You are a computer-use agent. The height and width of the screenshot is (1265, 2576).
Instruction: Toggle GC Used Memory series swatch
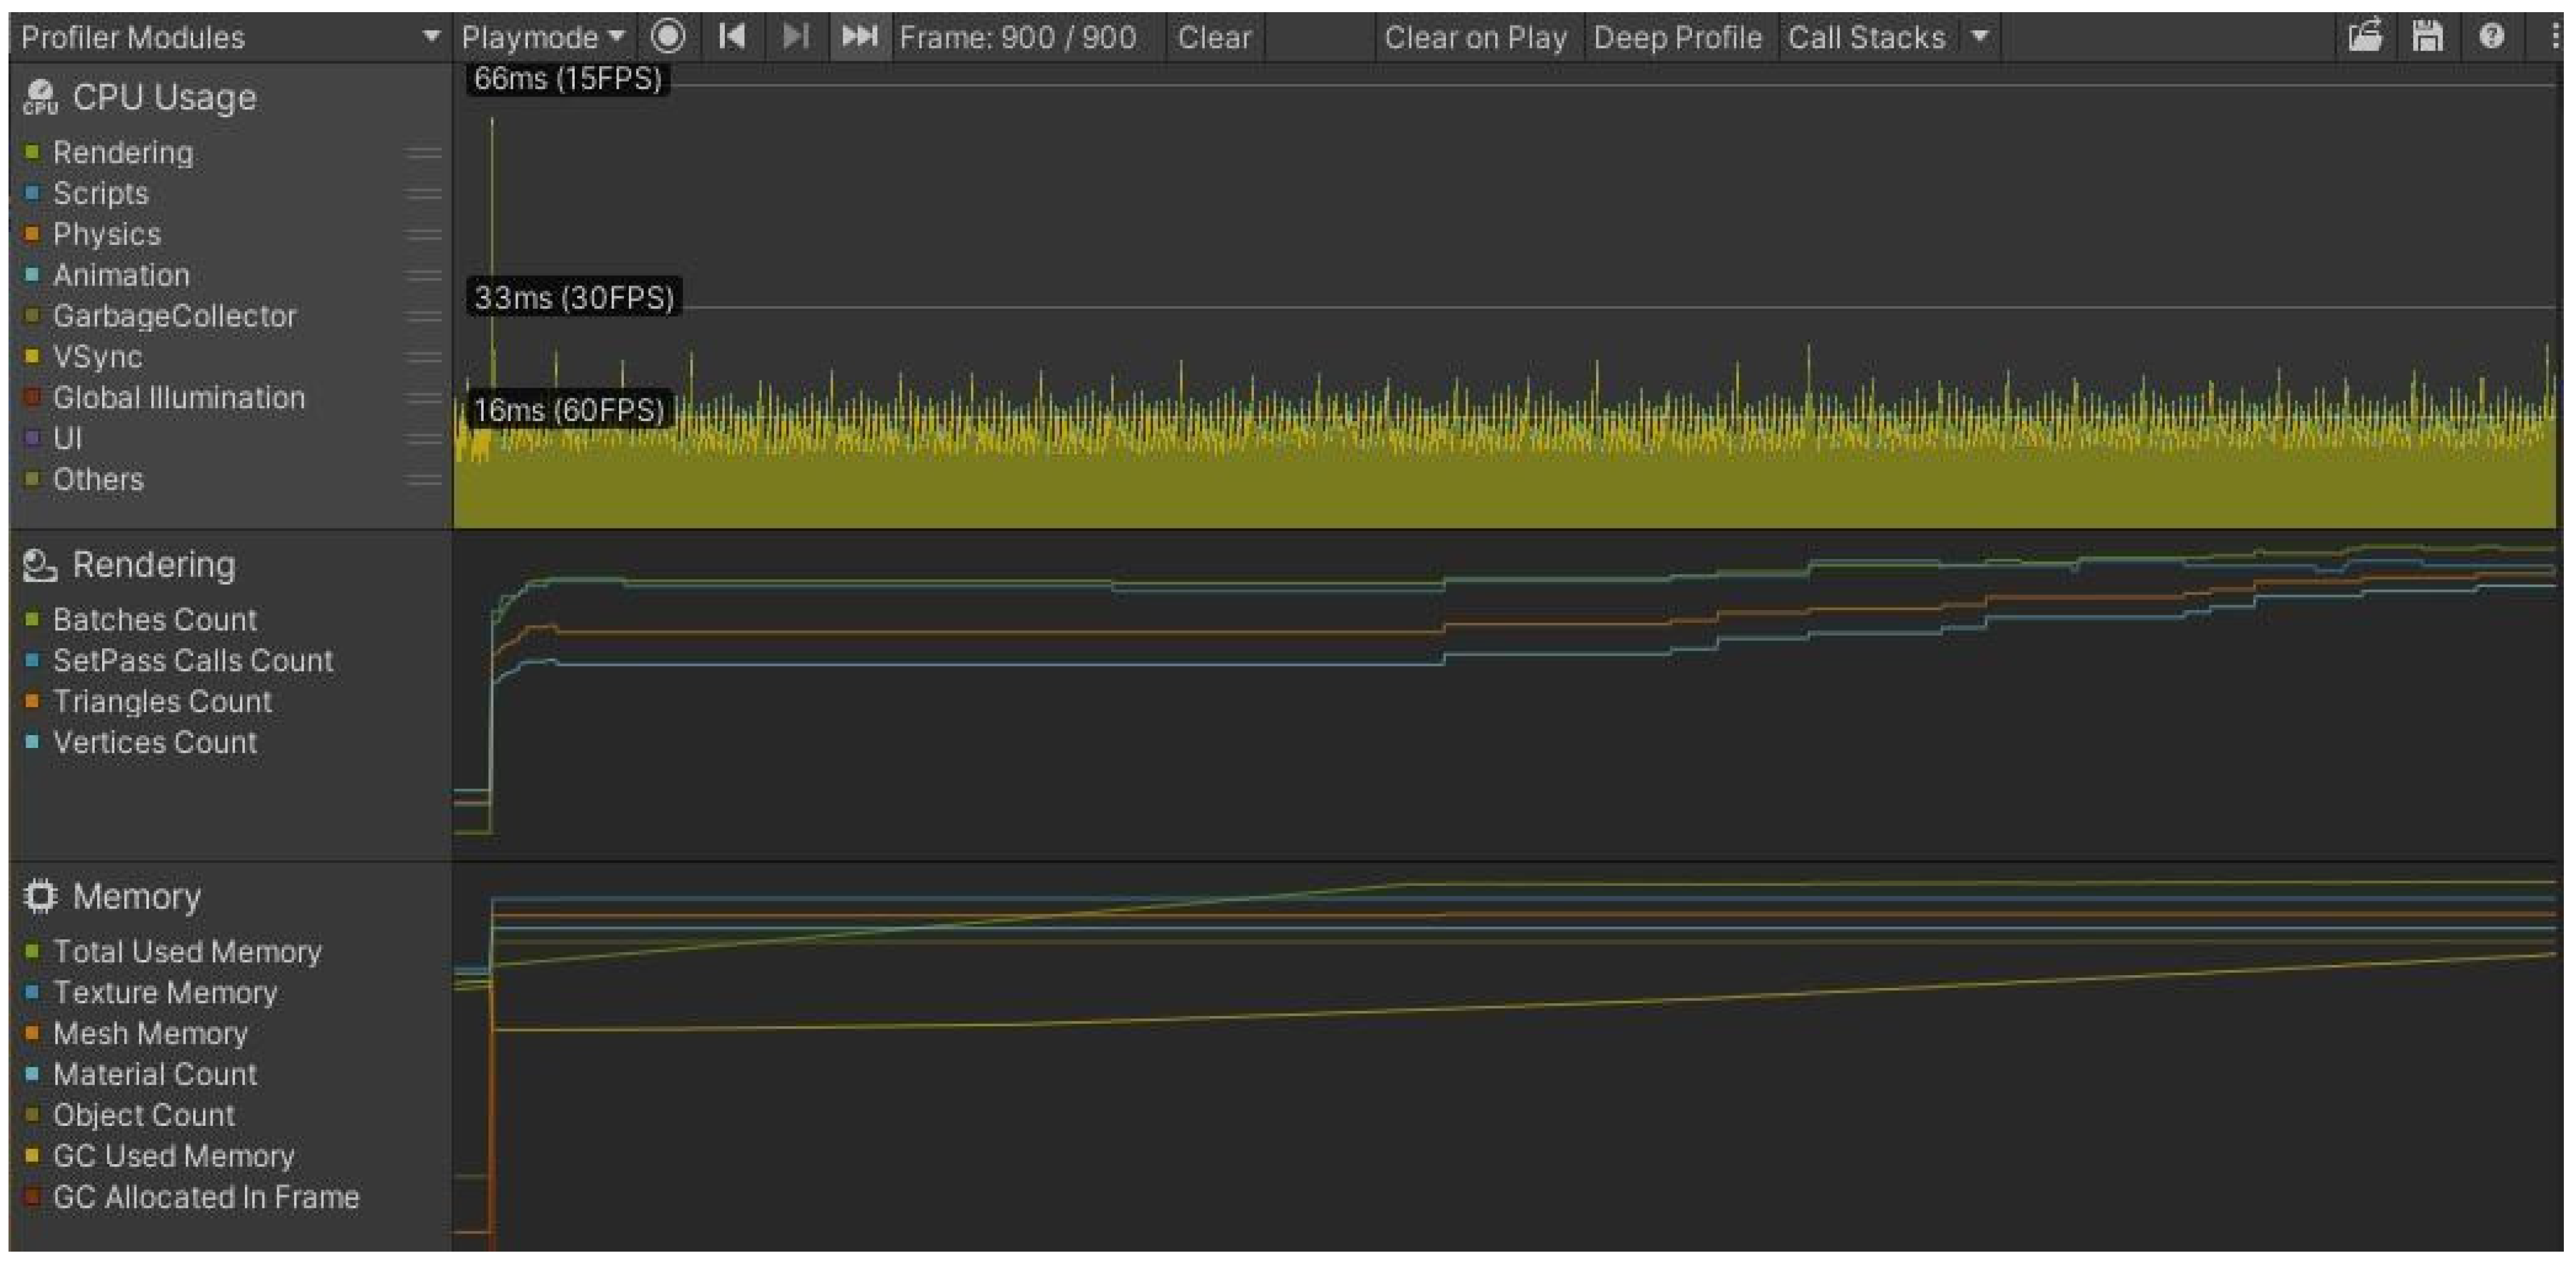pyautogui.click(x=32, y=1156)
